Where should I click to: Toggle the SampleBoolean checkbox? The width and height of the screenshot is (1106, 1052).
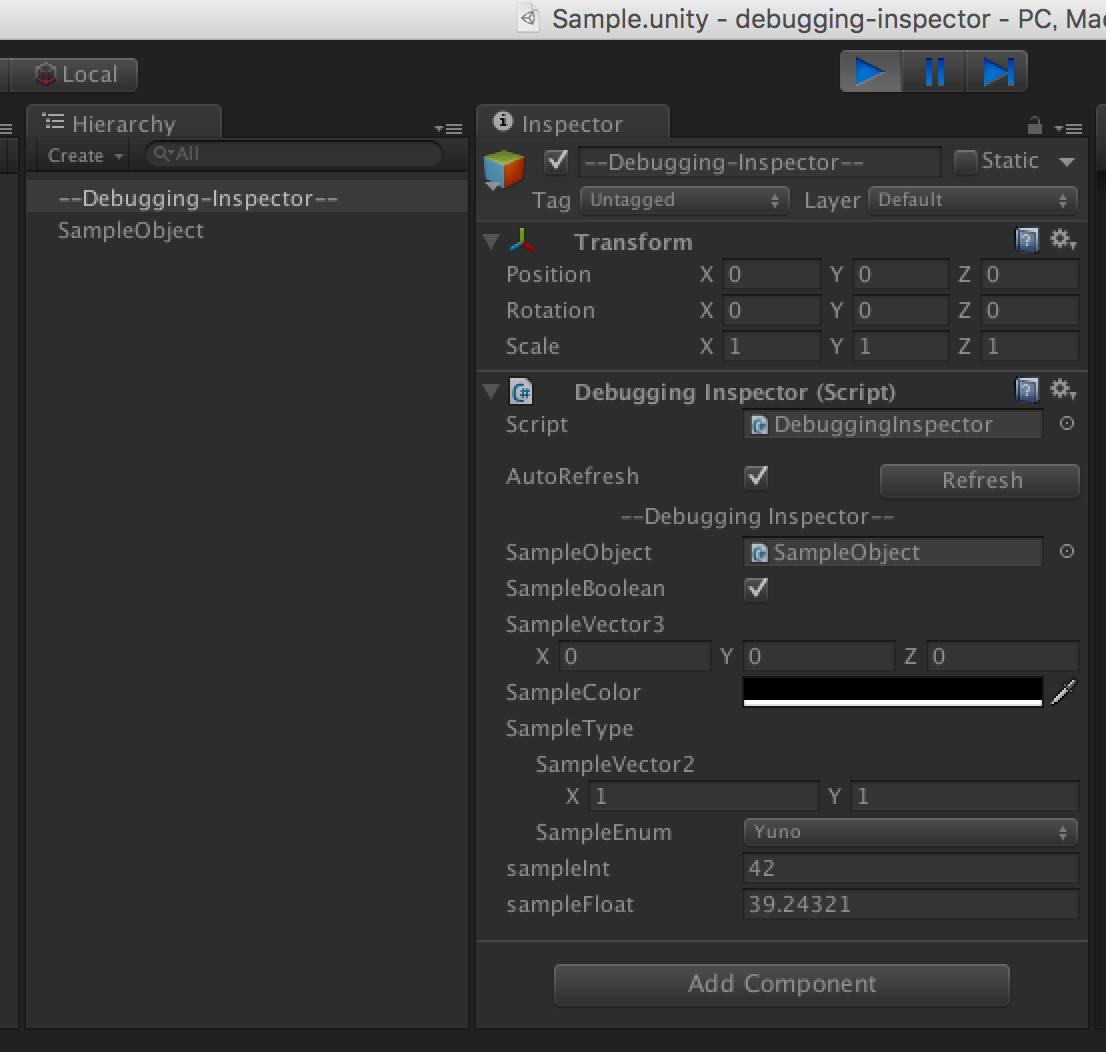click(757, 589)
